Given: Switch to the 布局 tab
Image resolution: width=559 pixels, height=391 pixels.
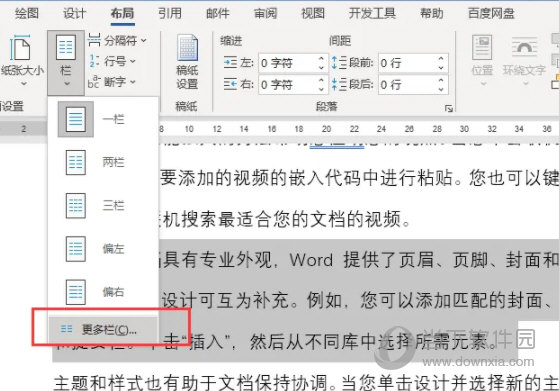Looking at the screenshot, I should point(122,14).
